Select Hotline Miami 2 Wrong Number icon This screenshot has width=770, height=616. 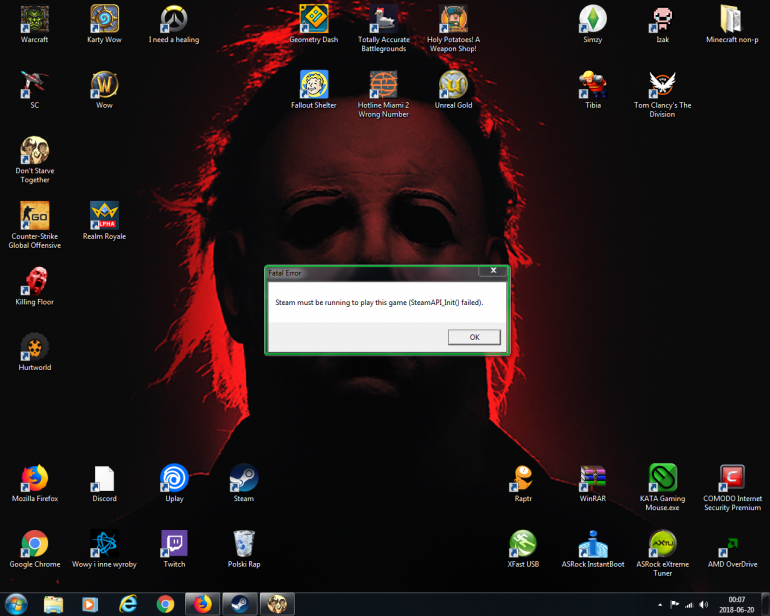[x=384, y=94]
